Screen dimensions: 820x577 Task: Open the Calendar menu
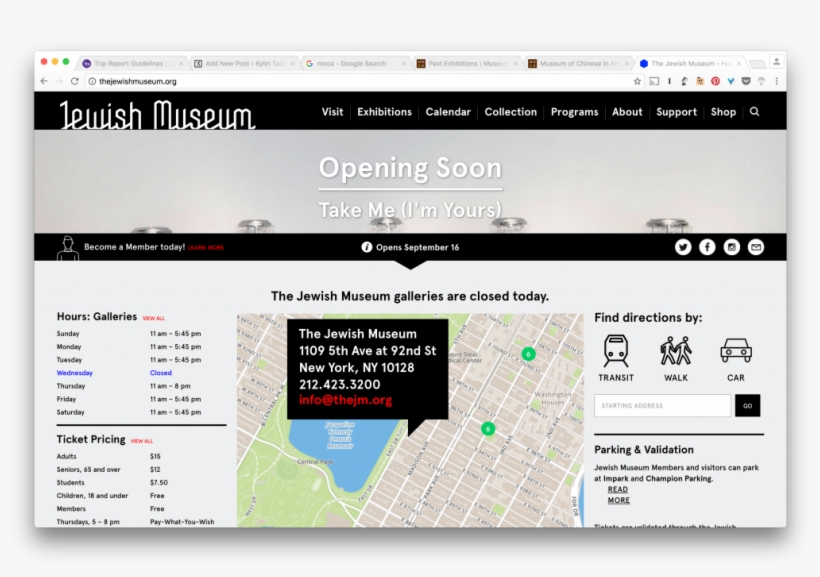[448, 111]
